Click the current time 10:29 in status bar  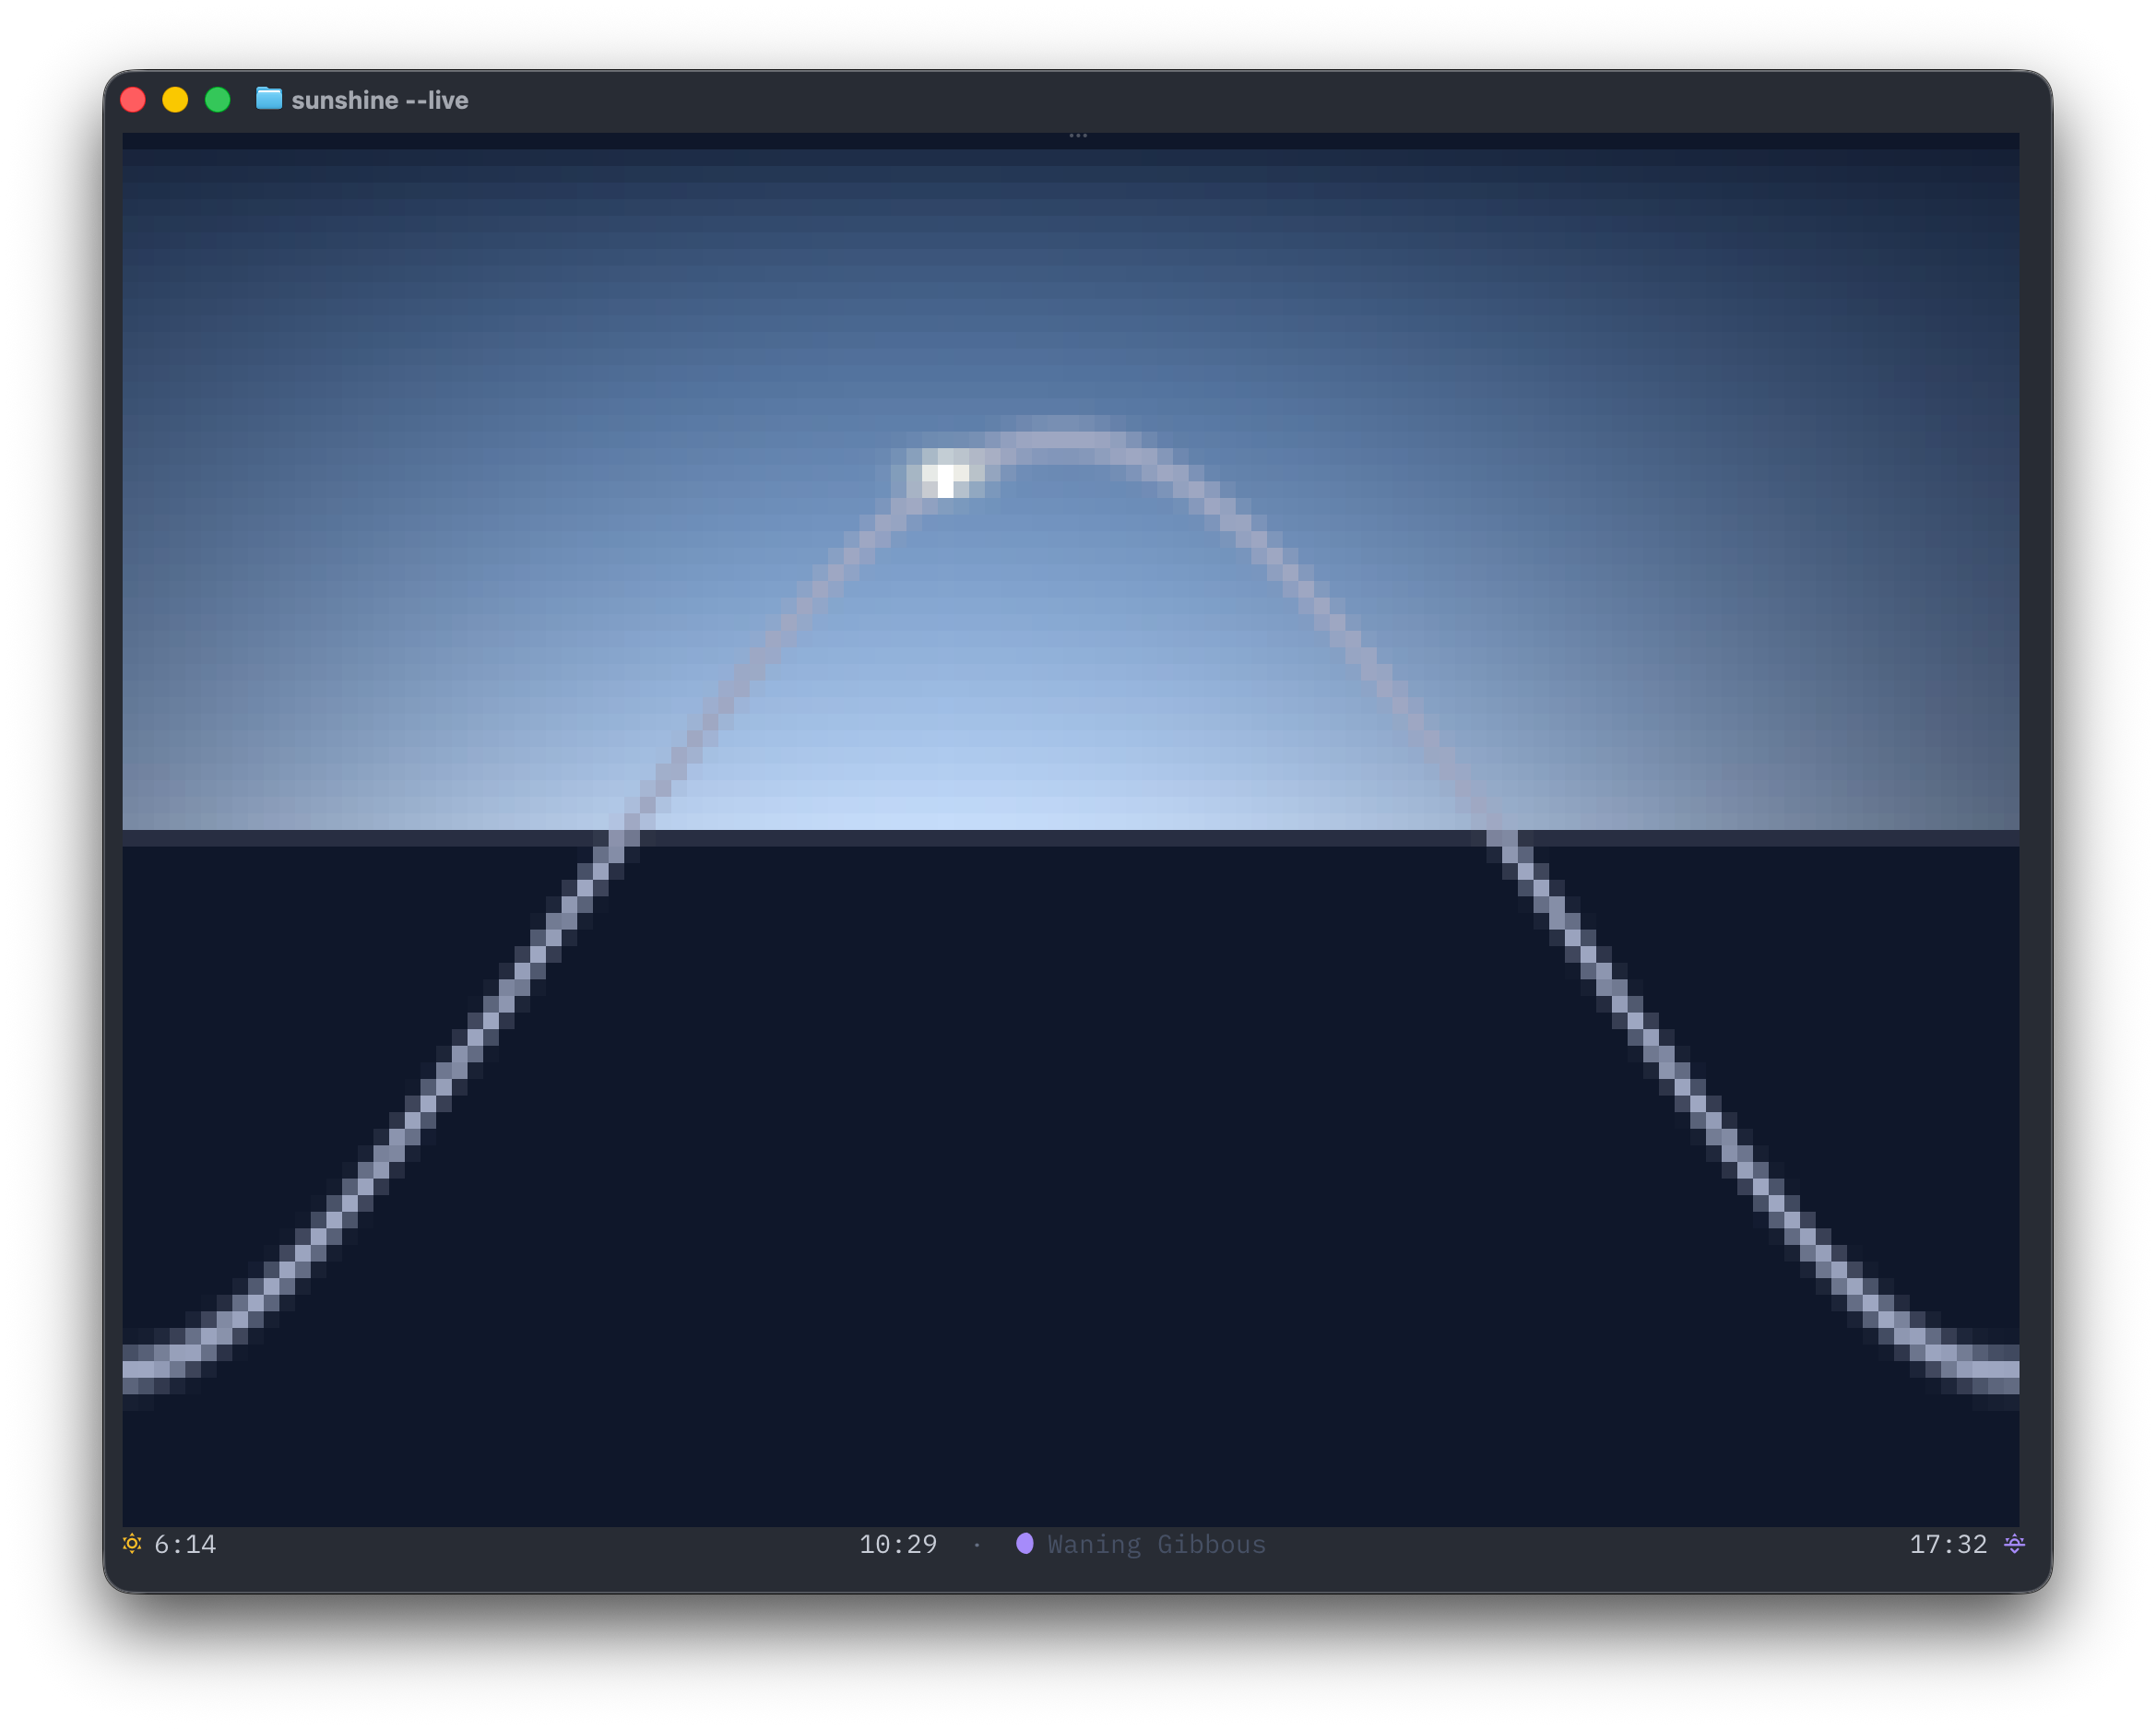click(x=898, y=1544)
